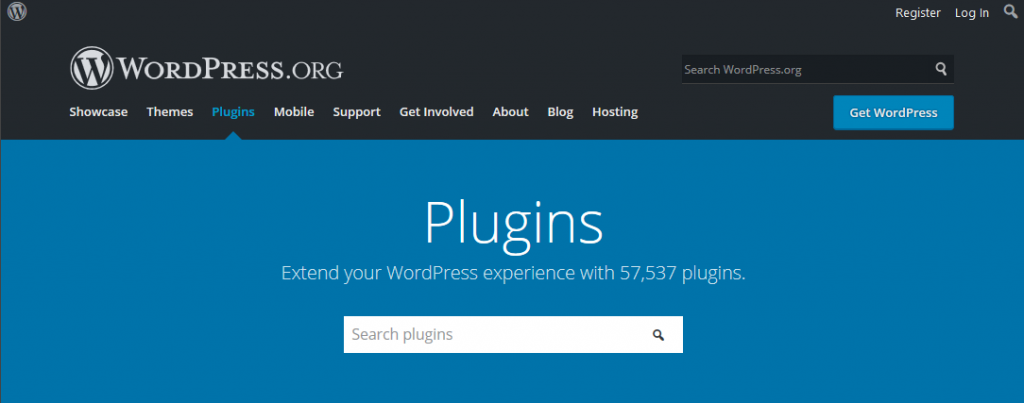Open the Support menu item

(x=356, y=112)
